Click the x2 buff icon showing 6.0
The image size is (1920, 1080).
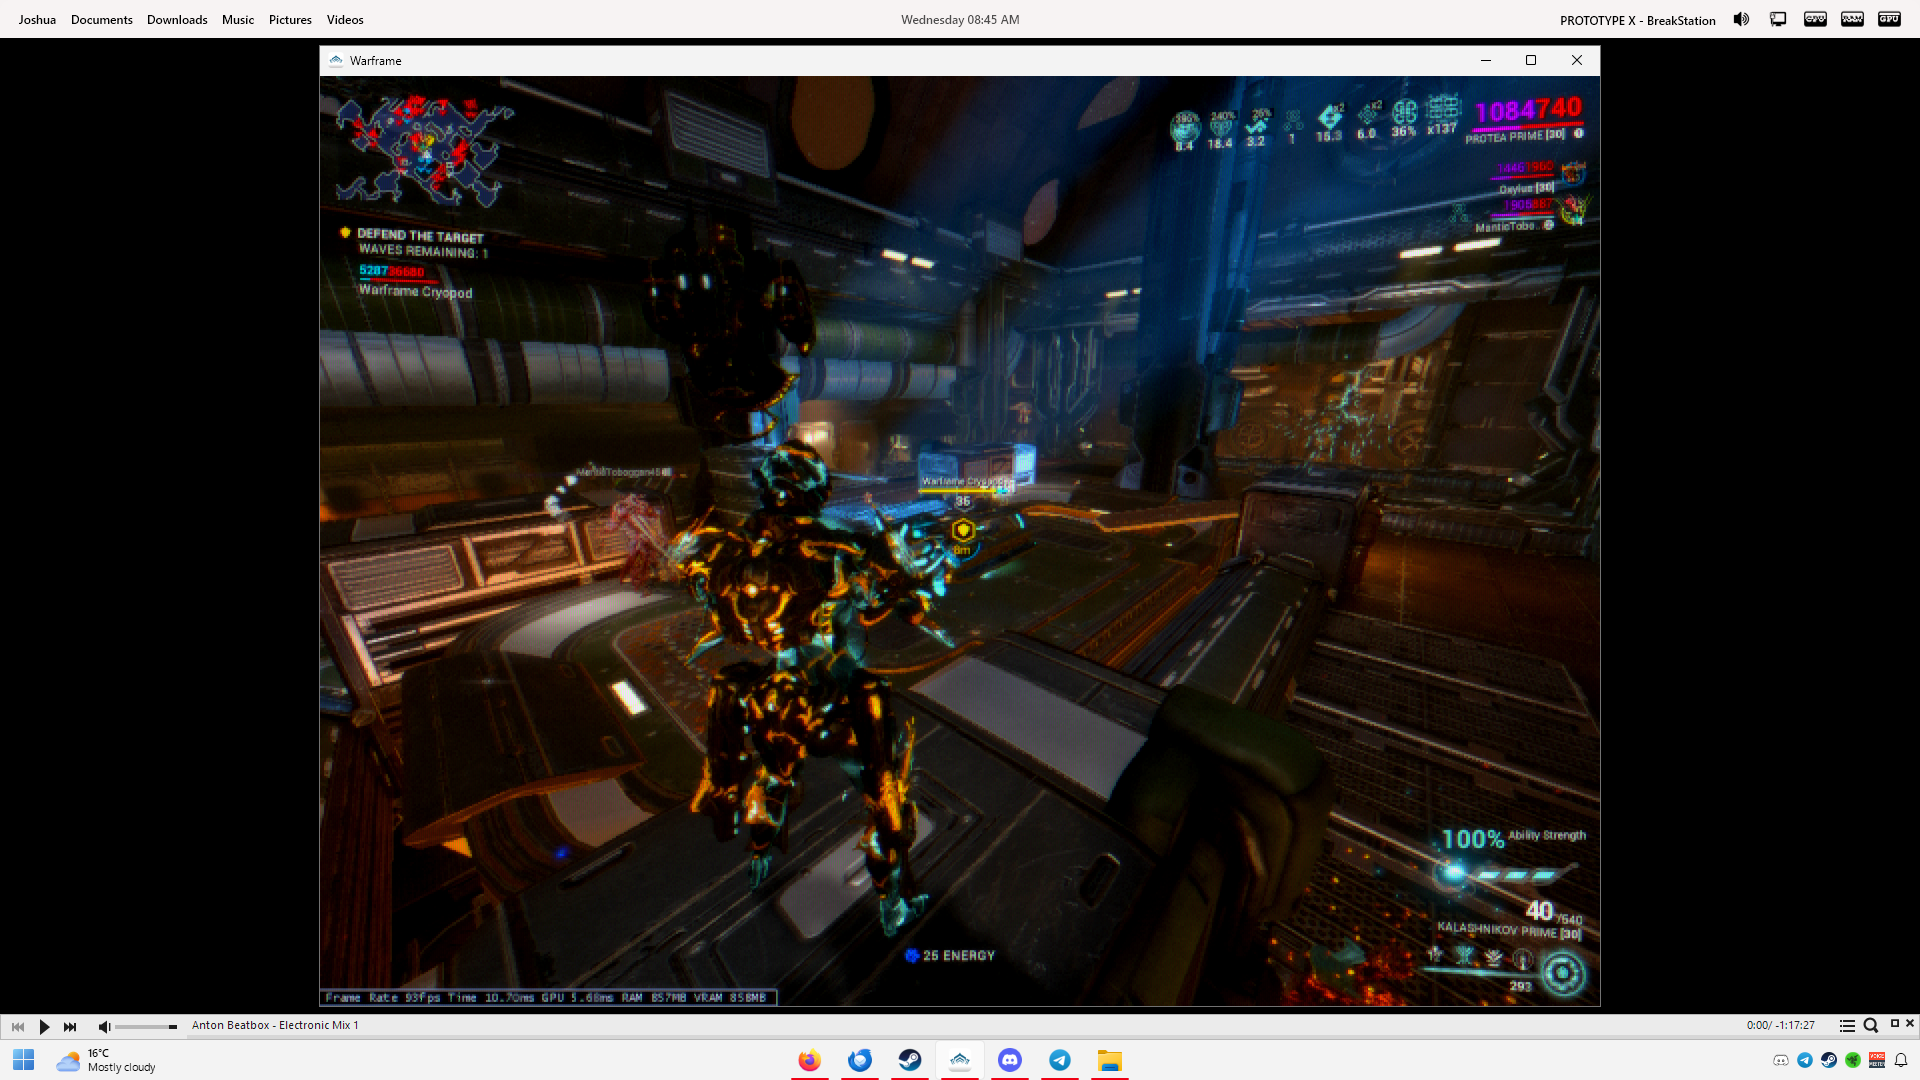(x=1368, y=120)
